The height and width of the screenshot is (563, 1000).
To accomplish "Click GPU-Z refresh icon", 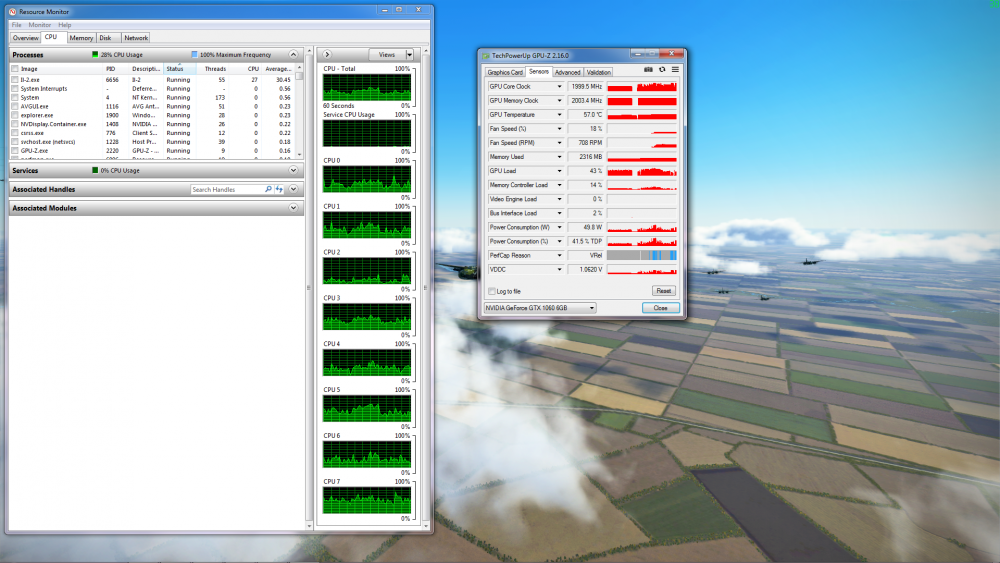I will [x=662, y=69].
